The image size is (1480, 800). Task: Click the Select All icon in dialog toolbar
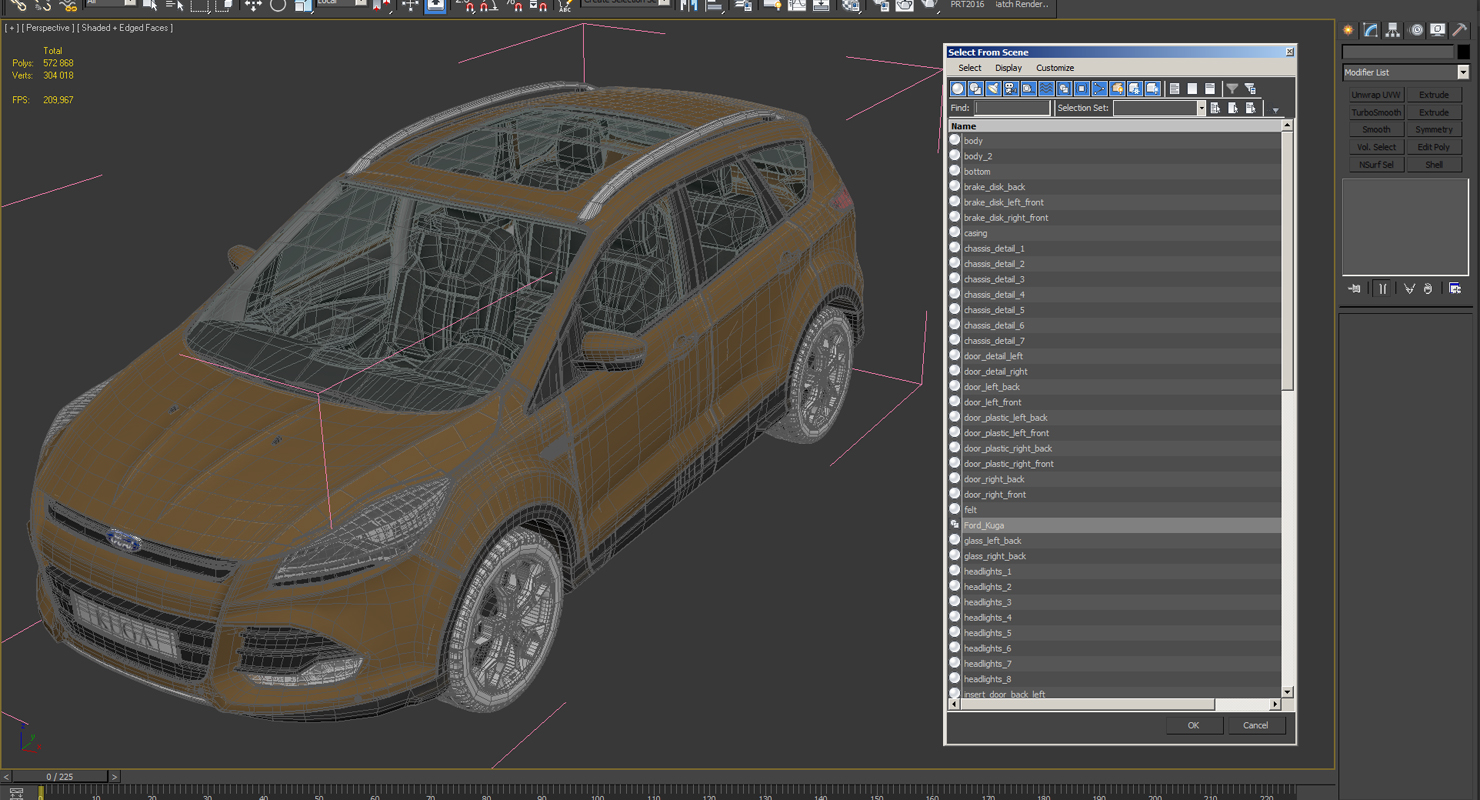click(1175, 89)
